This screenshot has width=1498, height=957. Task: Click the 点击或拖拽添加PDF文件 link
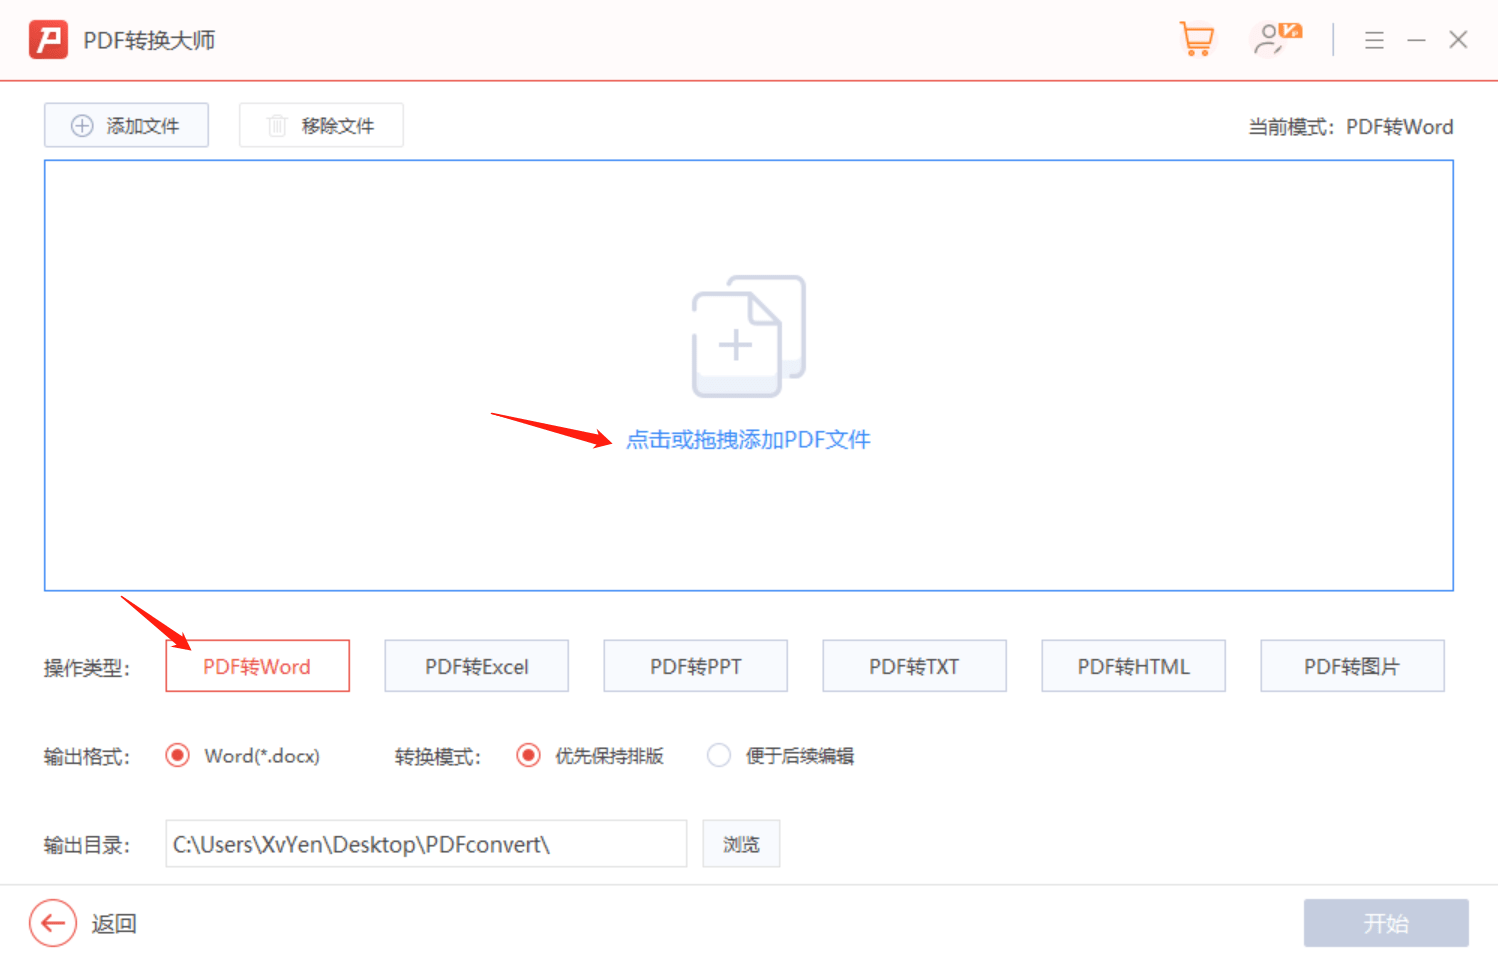(x=748, y=440)
